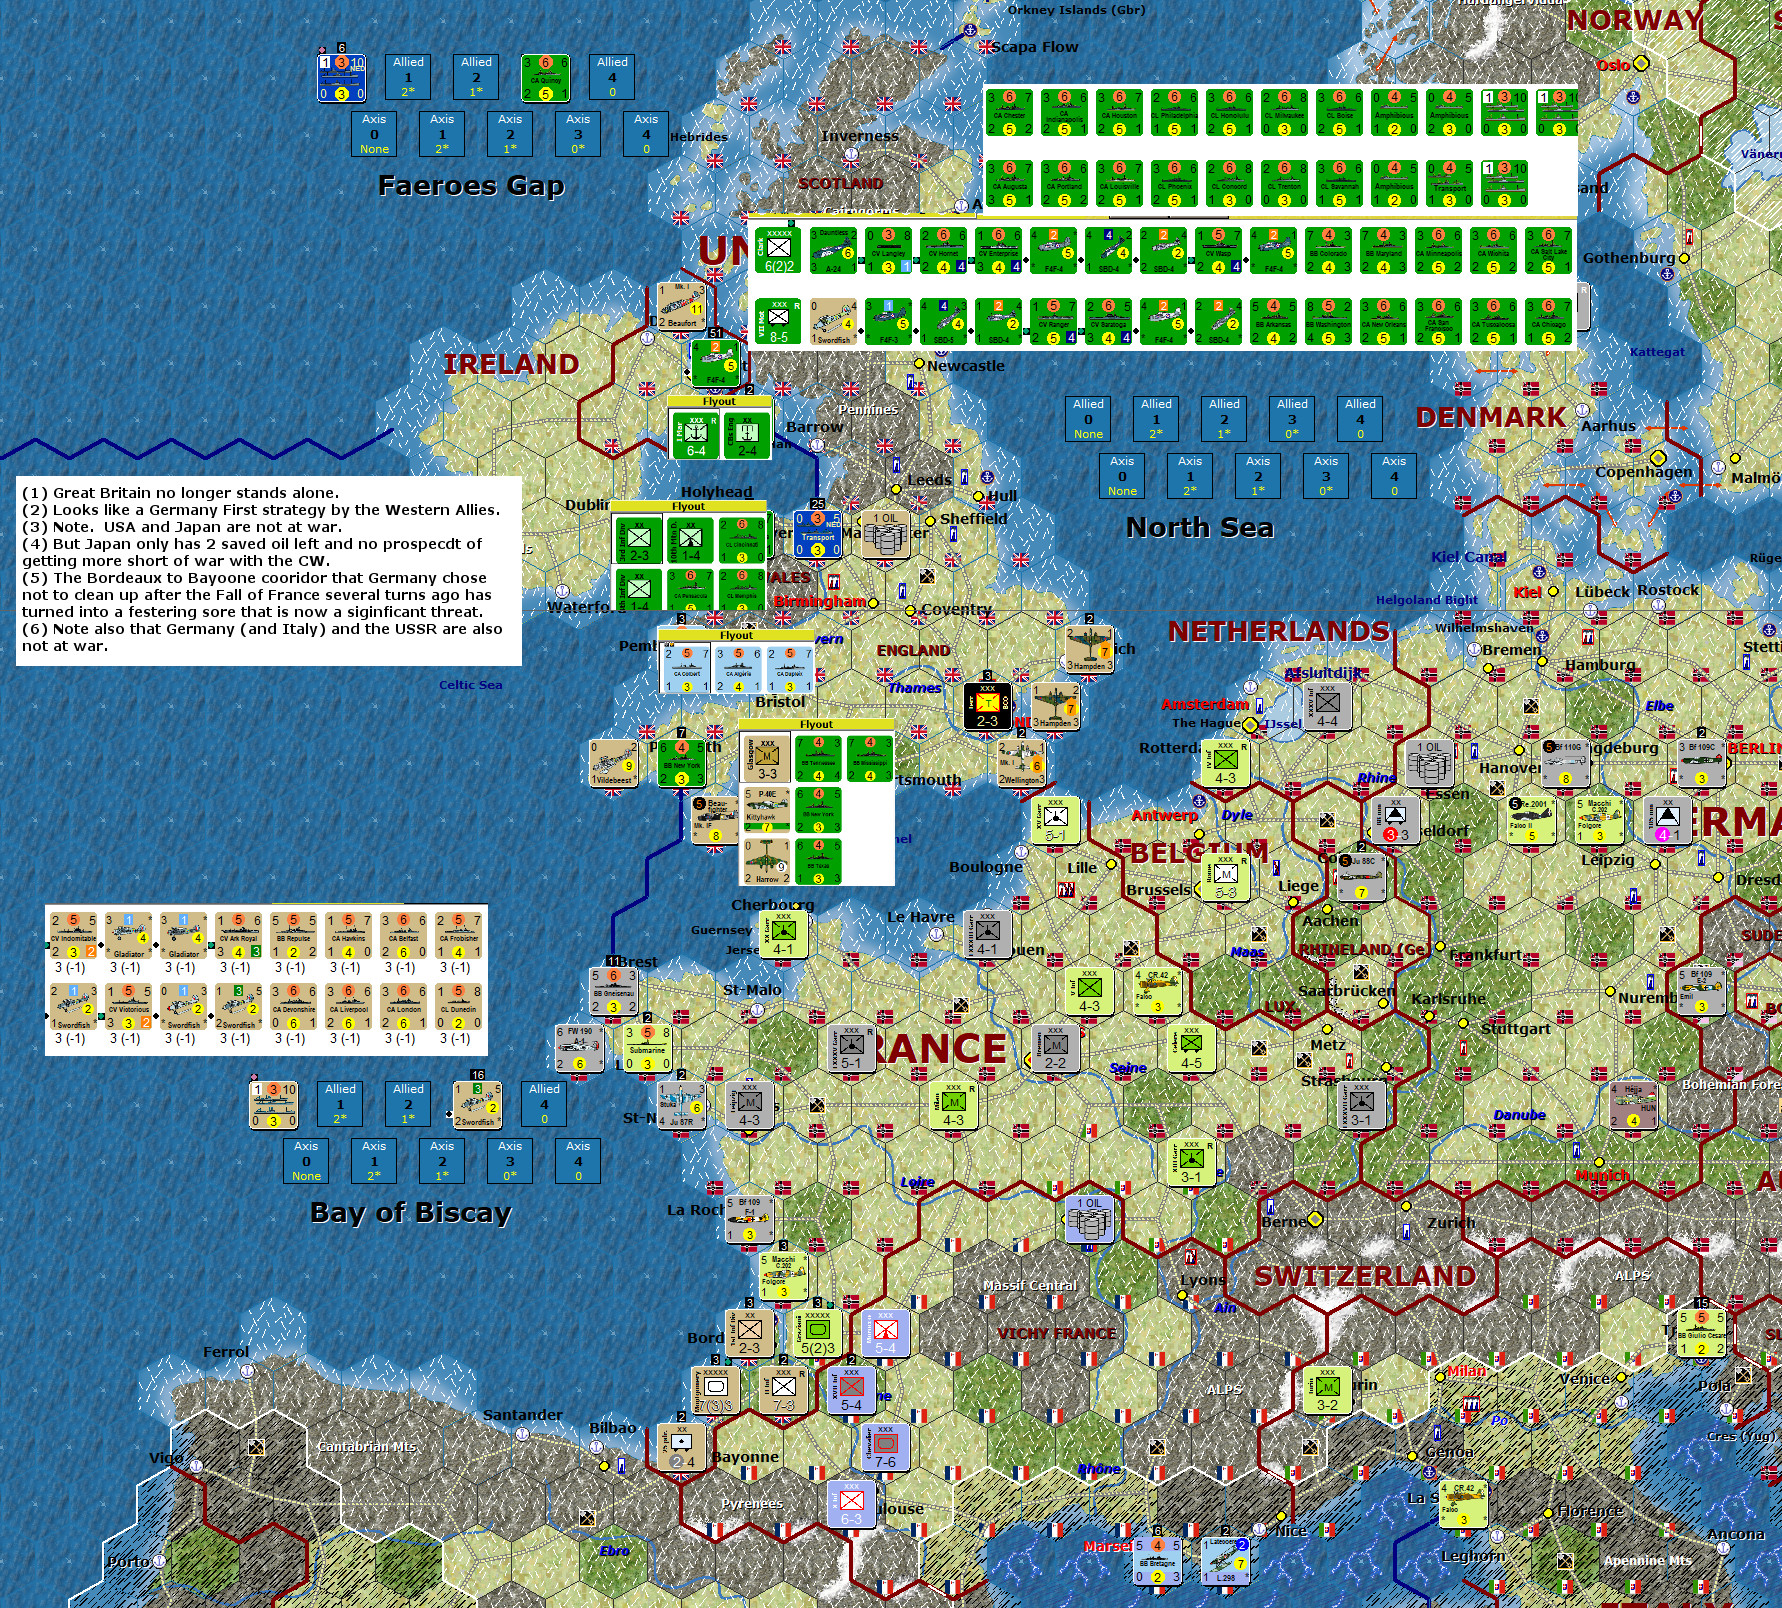Select the black 2-3 territorial counter near London
1782x1608 pixels.
988,706
